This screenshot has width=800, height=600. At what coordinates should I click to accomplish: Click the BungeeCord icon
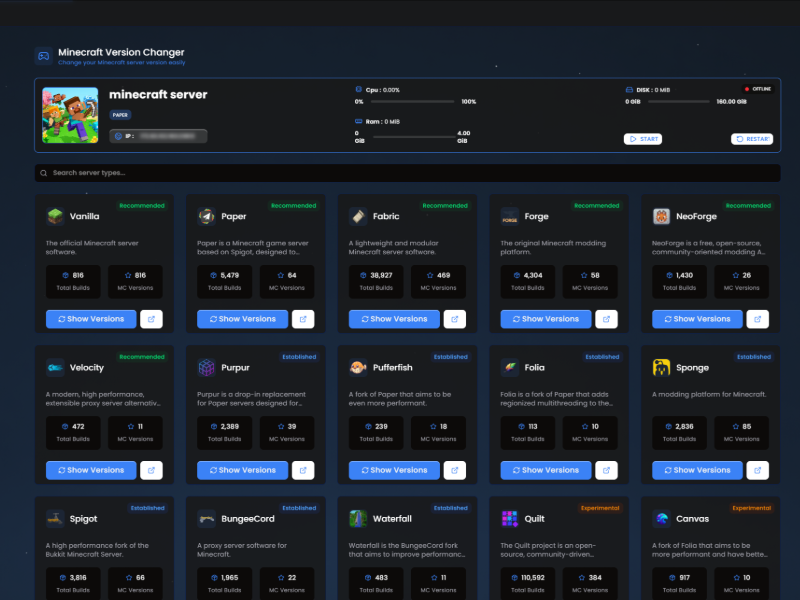pyautogui.click(x=207, y=519)
